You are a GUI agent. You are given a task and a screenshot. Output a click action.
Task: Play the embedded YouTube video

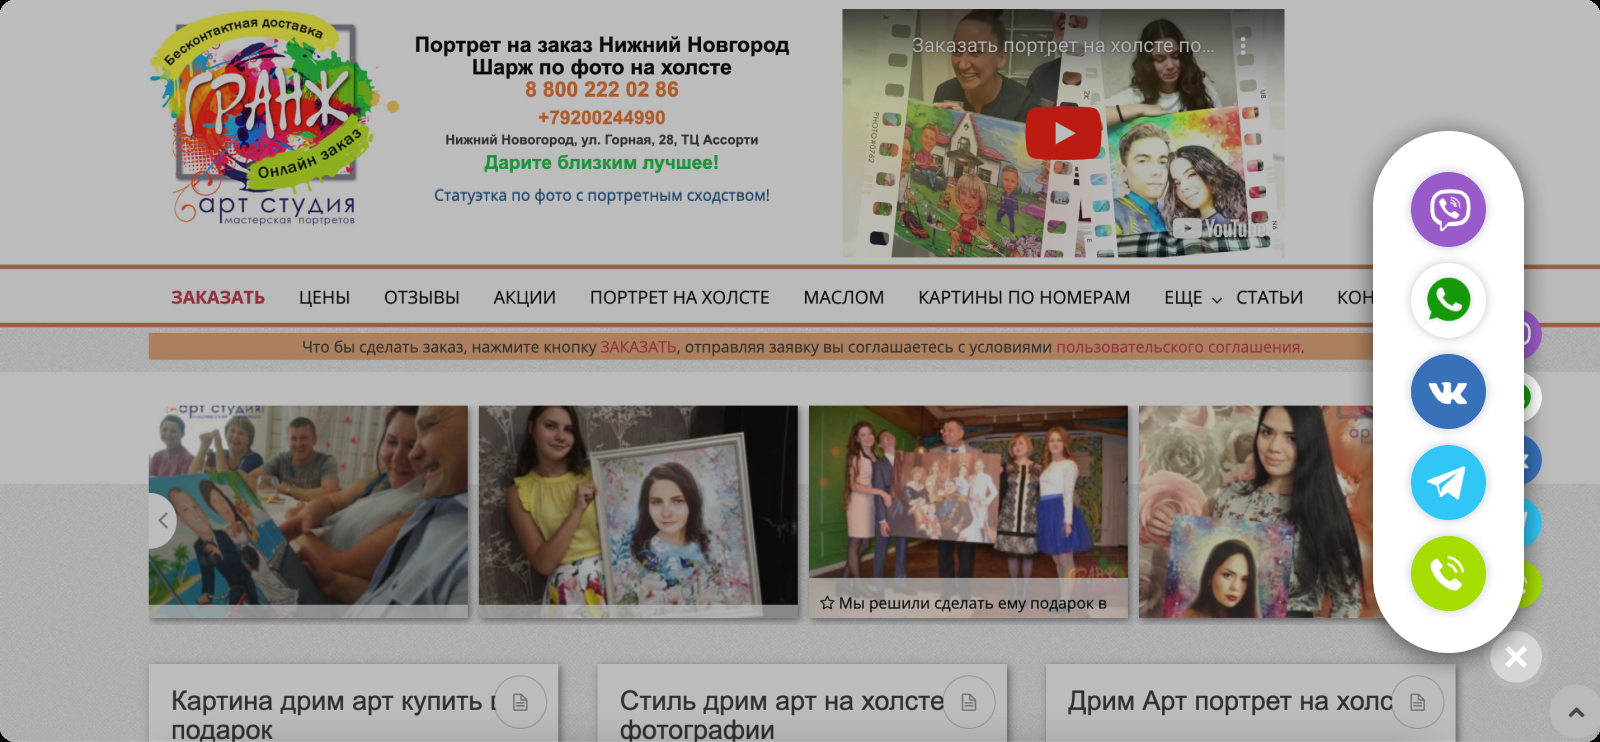point(1063,133)
